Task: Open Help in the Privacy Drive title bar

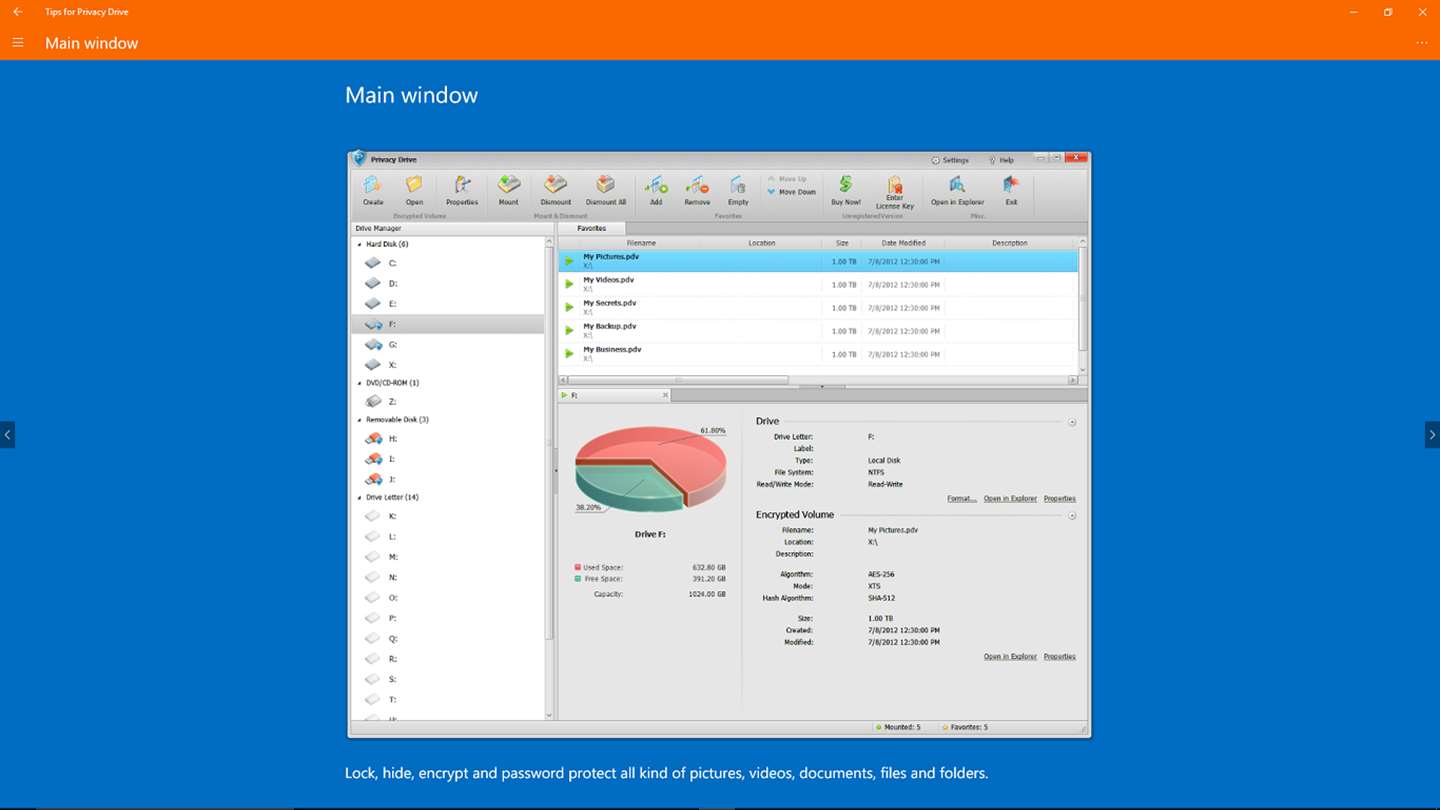Action: (1001, 160)
